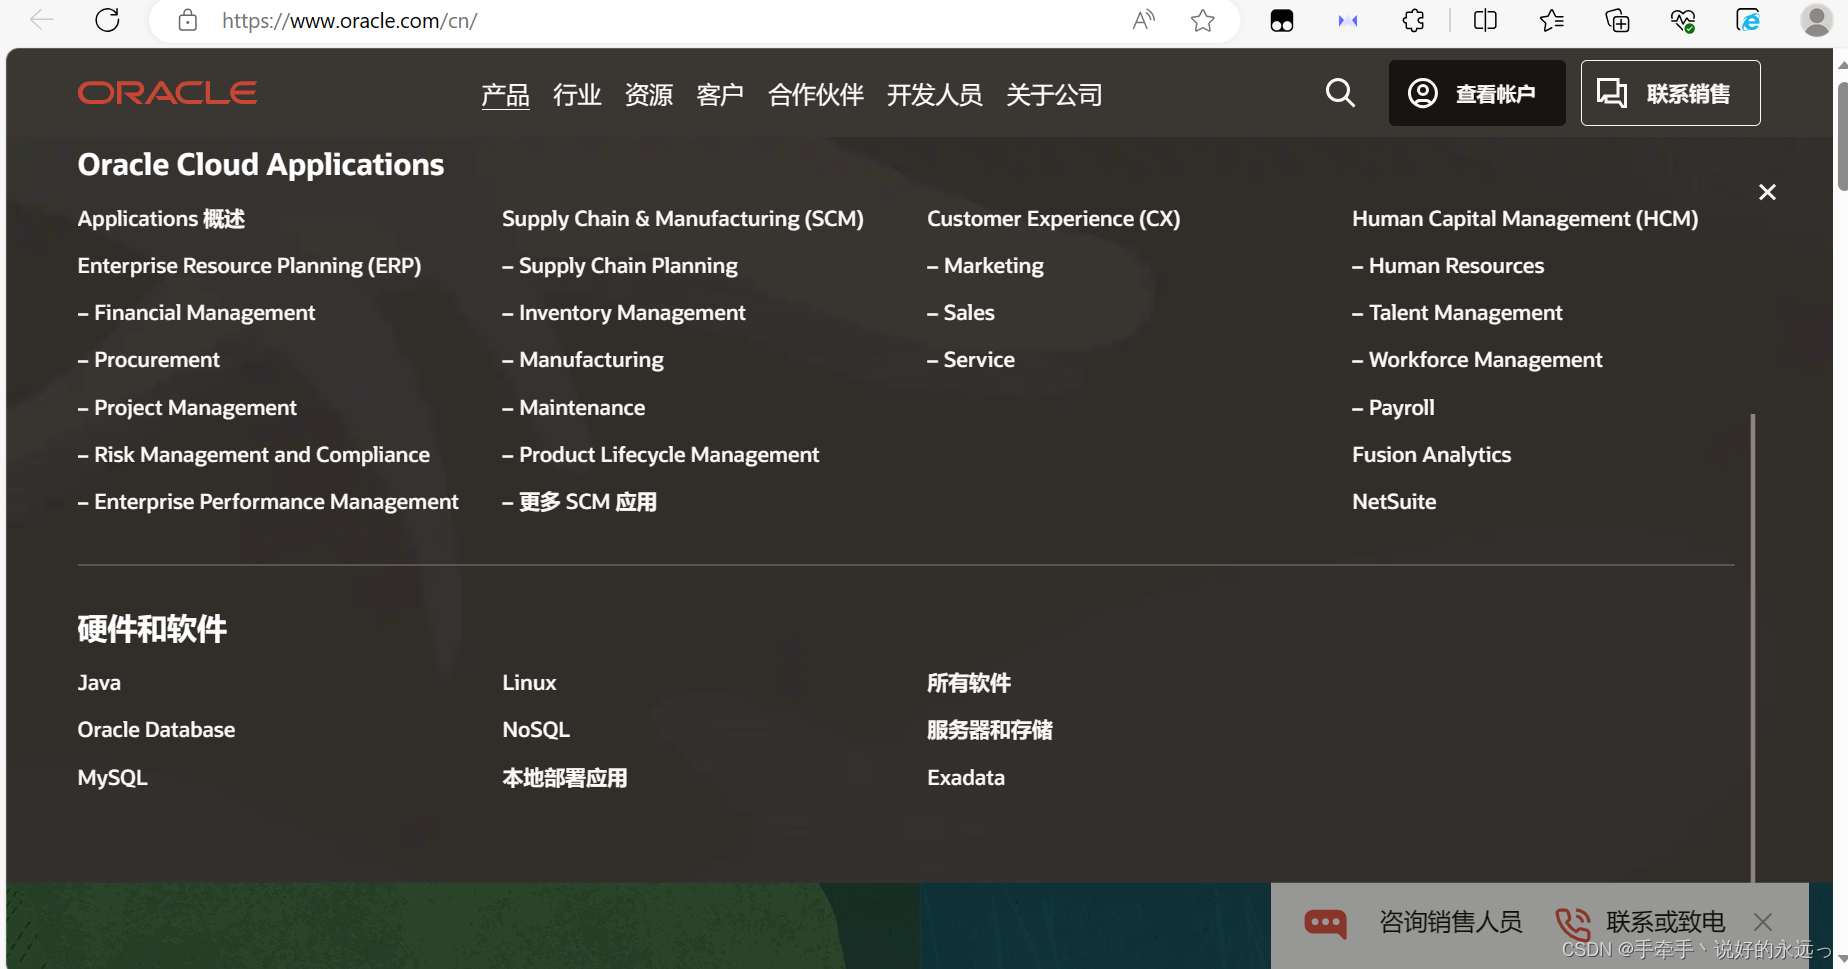This screenshot has height=969, width=1848.
Task: Dismiss the 联系或致电 popup
Action: coord(1762,921)
